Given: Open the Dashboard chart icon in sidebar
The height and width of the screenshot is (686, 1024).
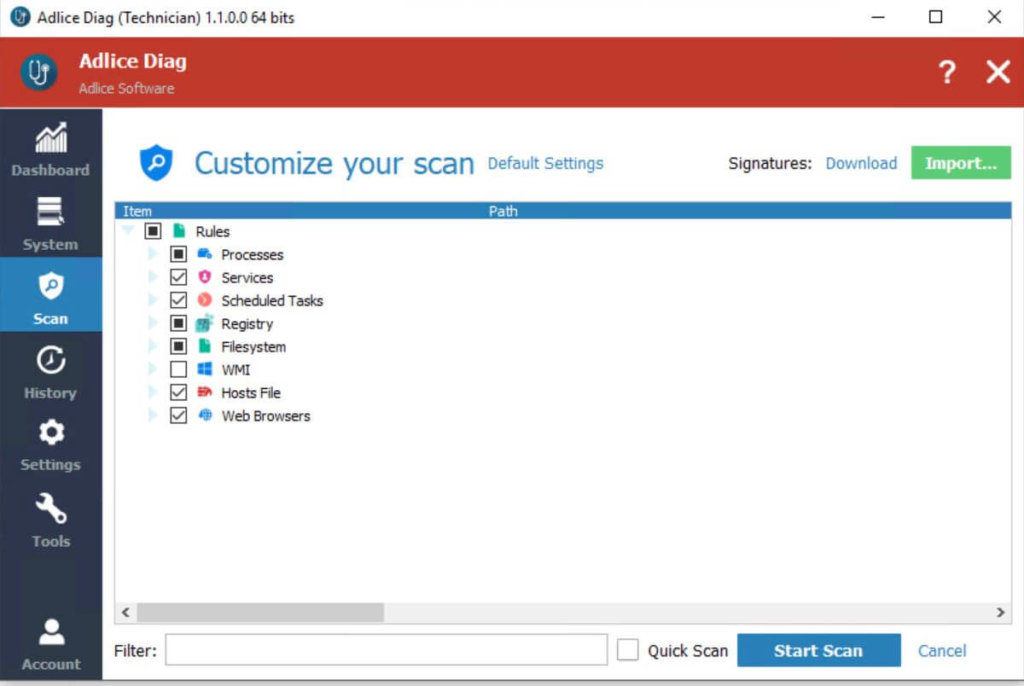Looking at the screenshot, I should point(50,139).
